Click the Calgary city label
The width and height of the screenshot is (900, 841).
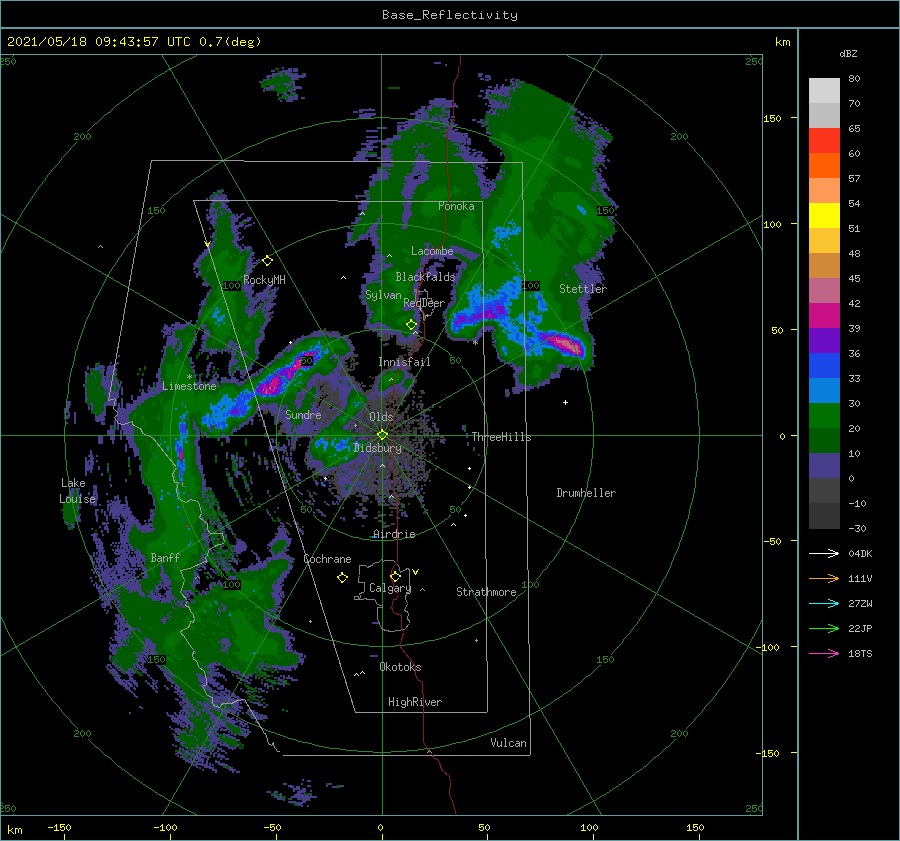coord(390,588)
